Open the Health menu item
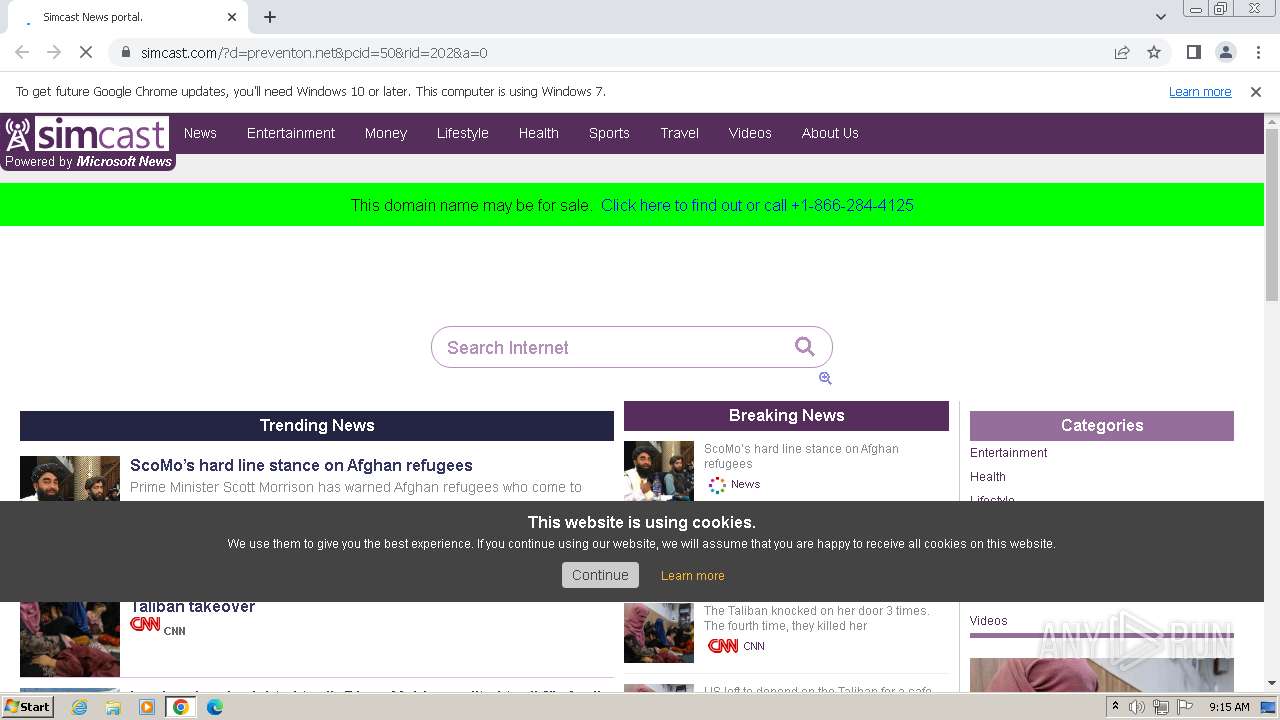This screenshot has width=1280, height=720. point(539,133)
